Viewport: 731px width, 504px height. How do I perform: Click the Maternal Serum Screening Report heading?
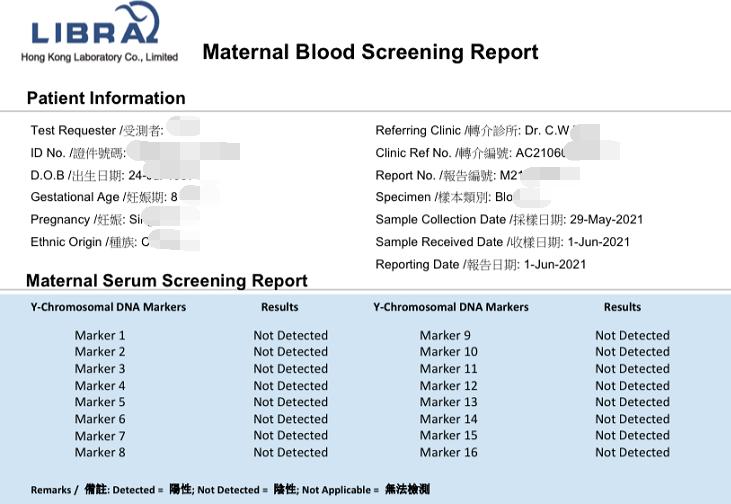point(167,281)
